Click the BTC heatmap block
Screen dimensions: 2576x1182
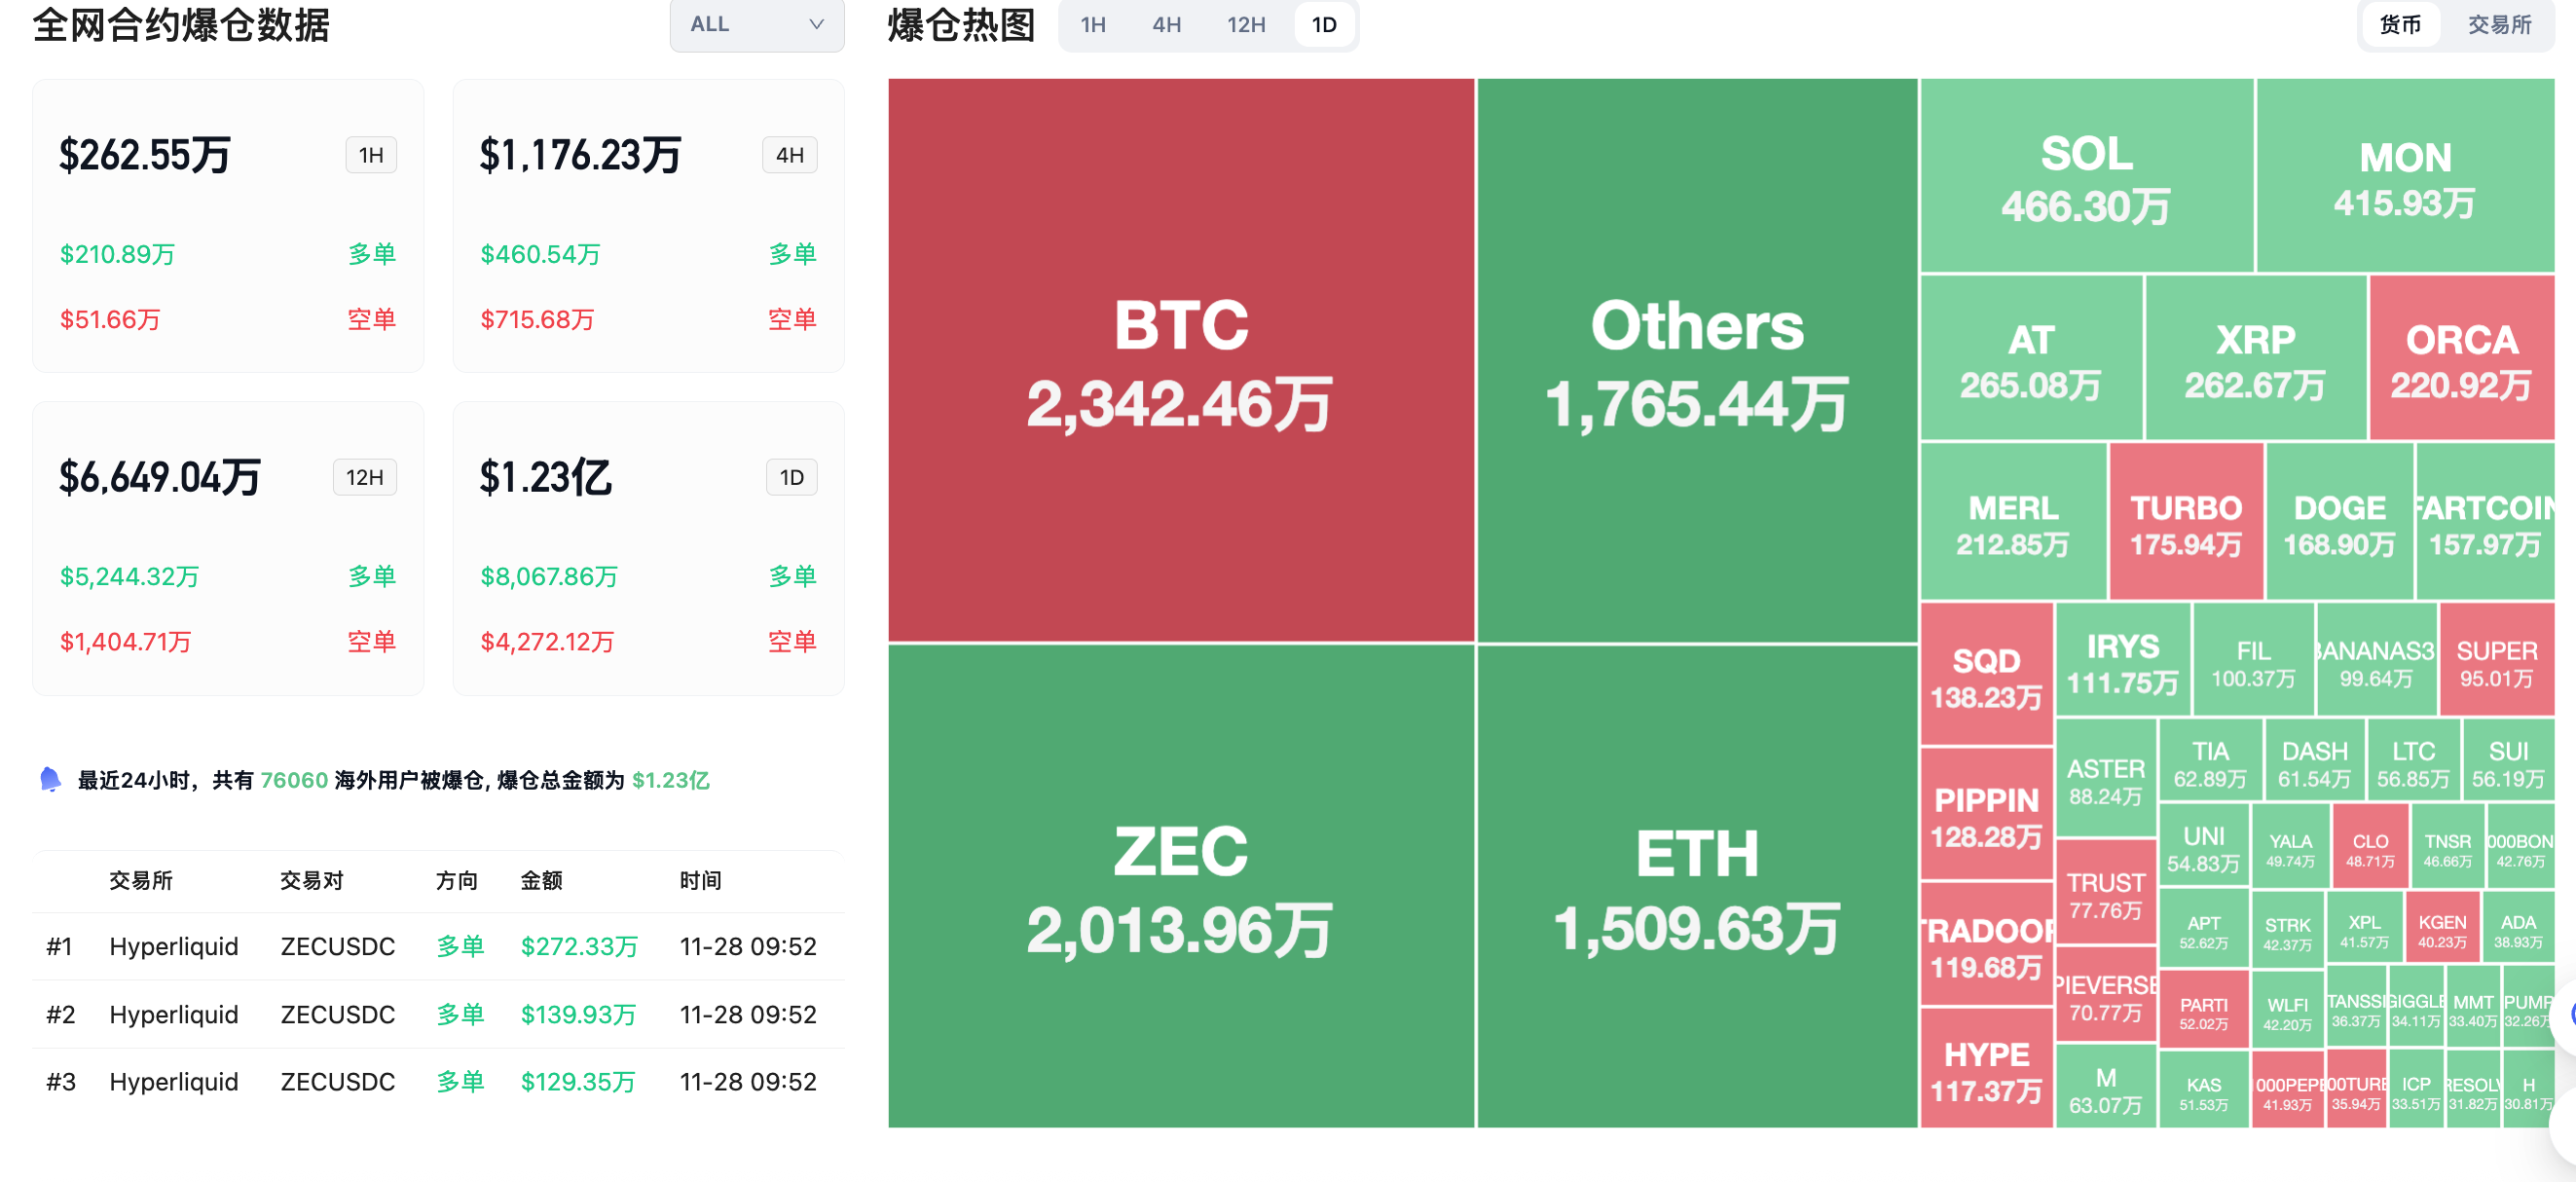(x=1181, y=360)
